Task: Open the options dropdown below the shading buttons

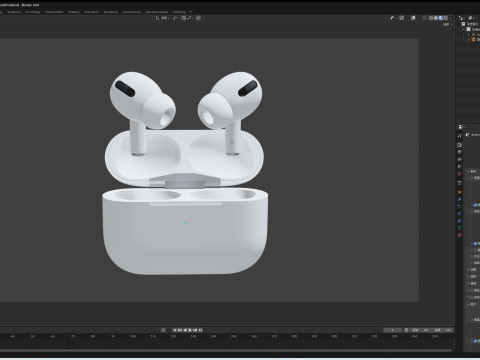Action: click(x=448, y=25)
